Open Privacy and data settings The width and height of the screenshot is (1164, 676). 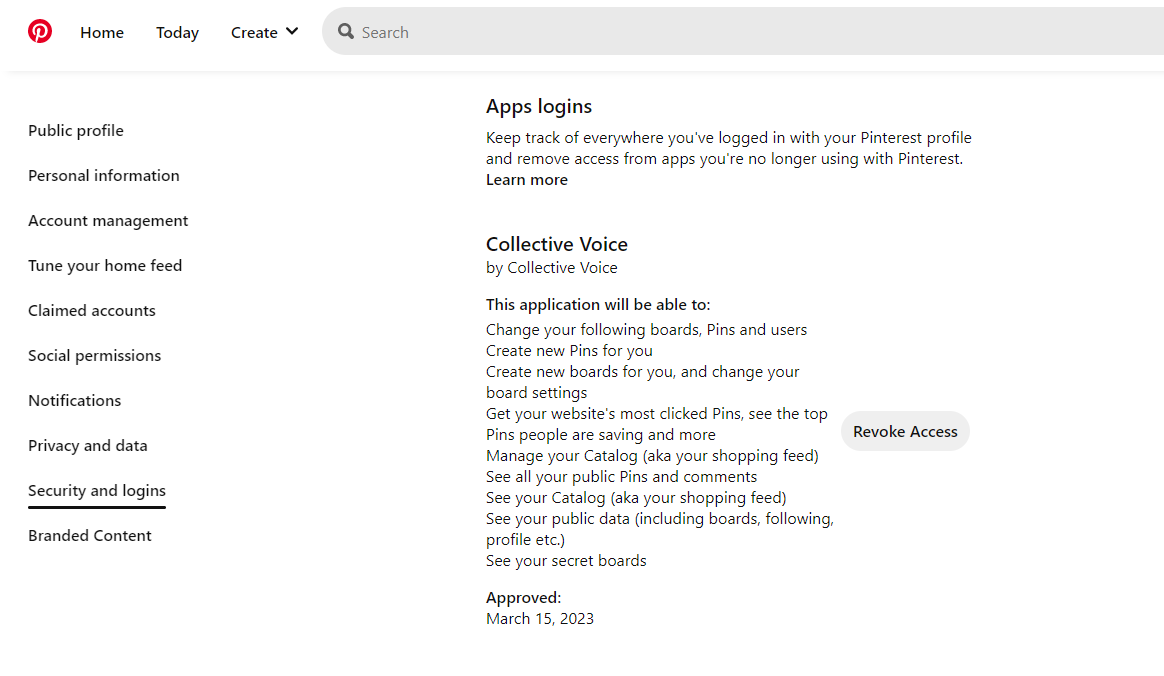tap(88, 446)
